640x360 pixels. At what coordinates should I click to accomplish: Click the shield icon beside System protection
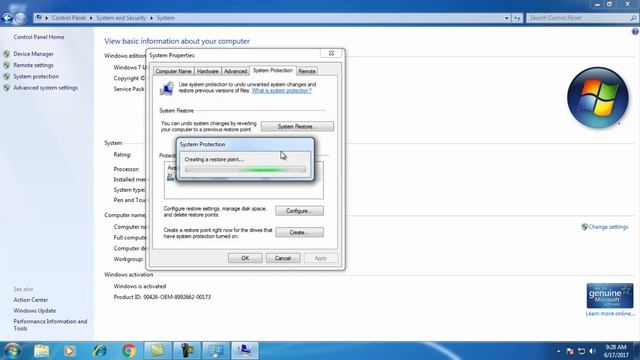point(7,76)
